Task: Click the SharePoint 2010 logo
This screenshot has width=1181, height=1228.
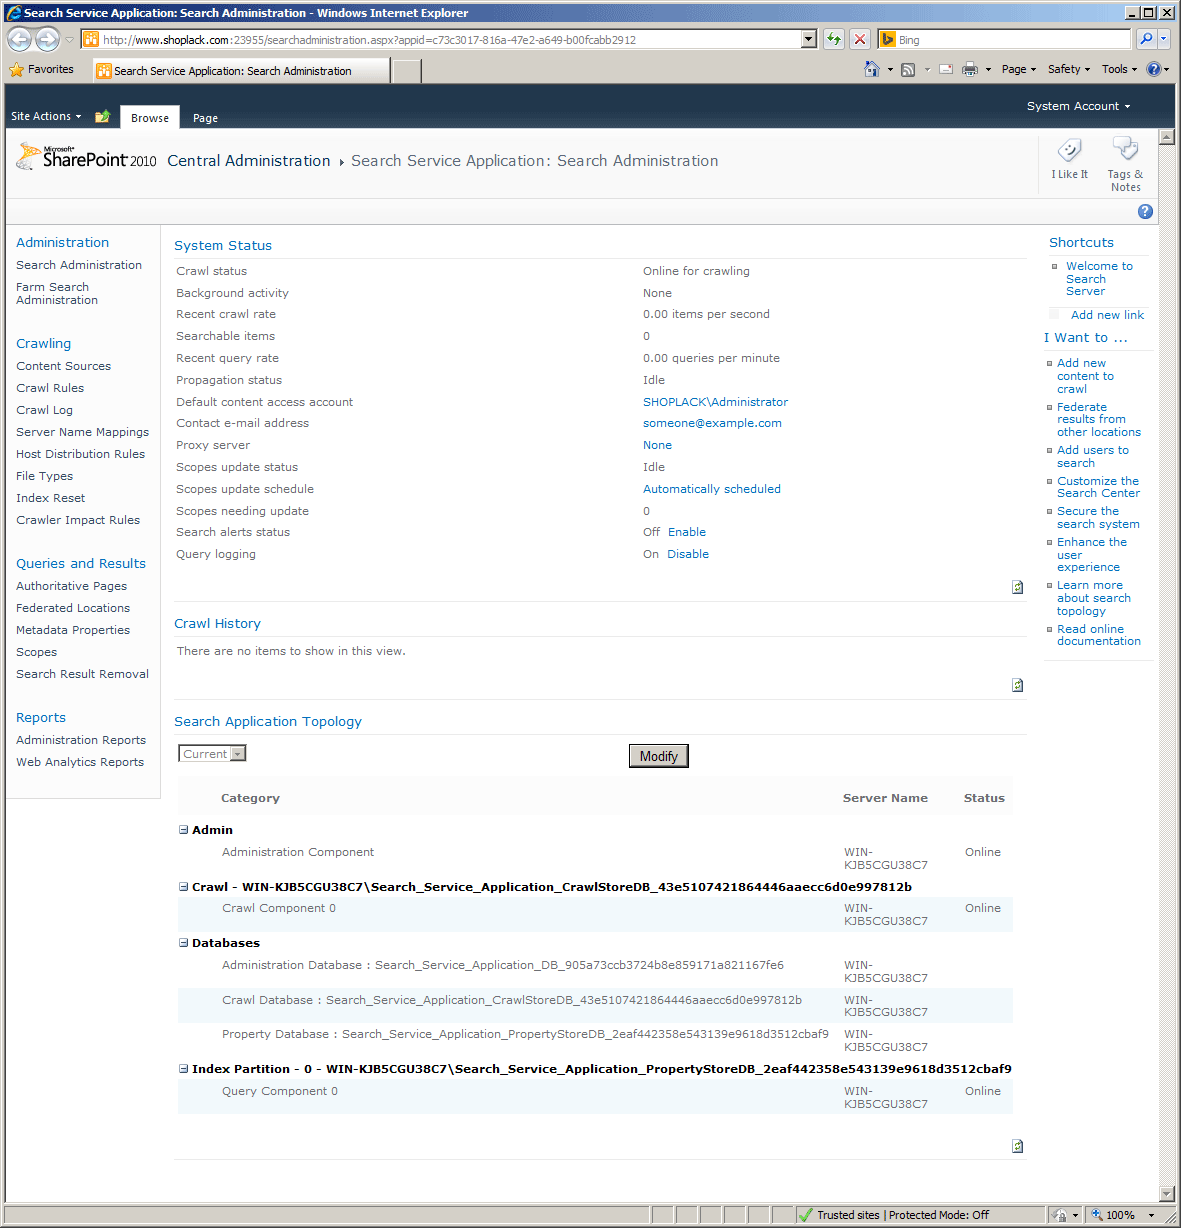Action: pyautogui.click(x=87, y=159)
